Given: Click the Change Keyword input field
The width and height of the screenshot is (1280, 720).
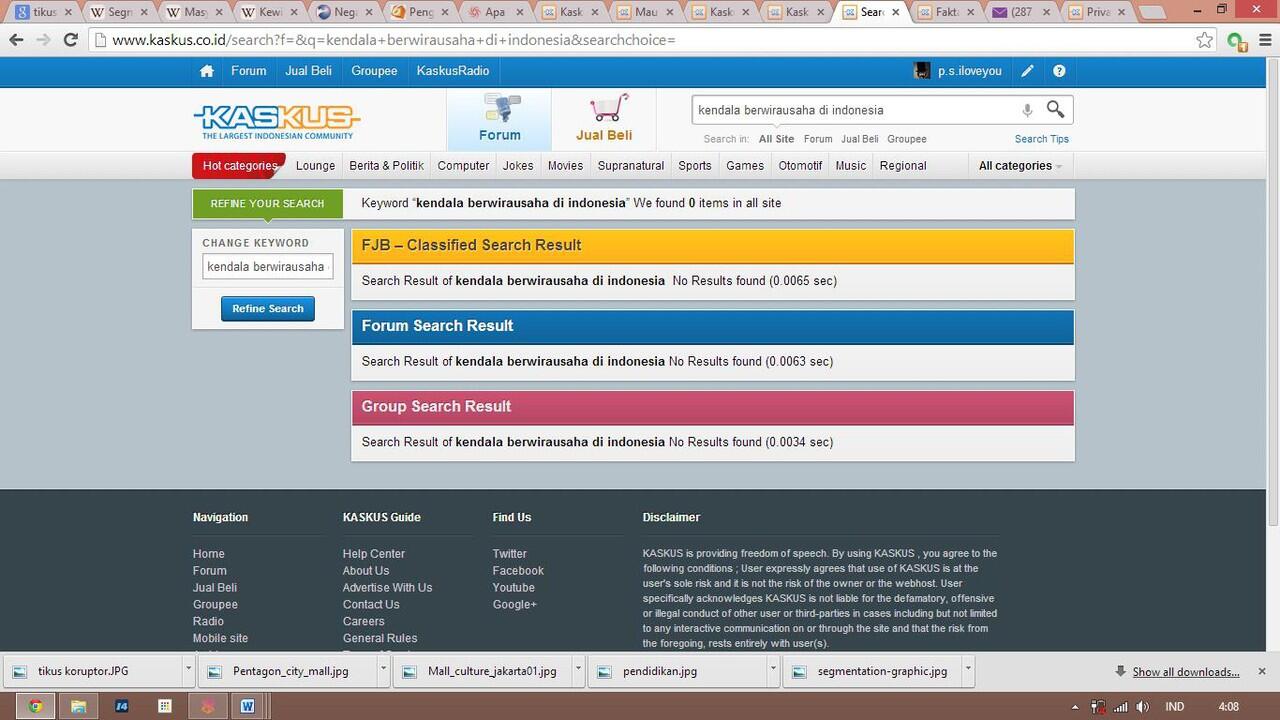Looking at the screenshot, I should tap(268, 267).
